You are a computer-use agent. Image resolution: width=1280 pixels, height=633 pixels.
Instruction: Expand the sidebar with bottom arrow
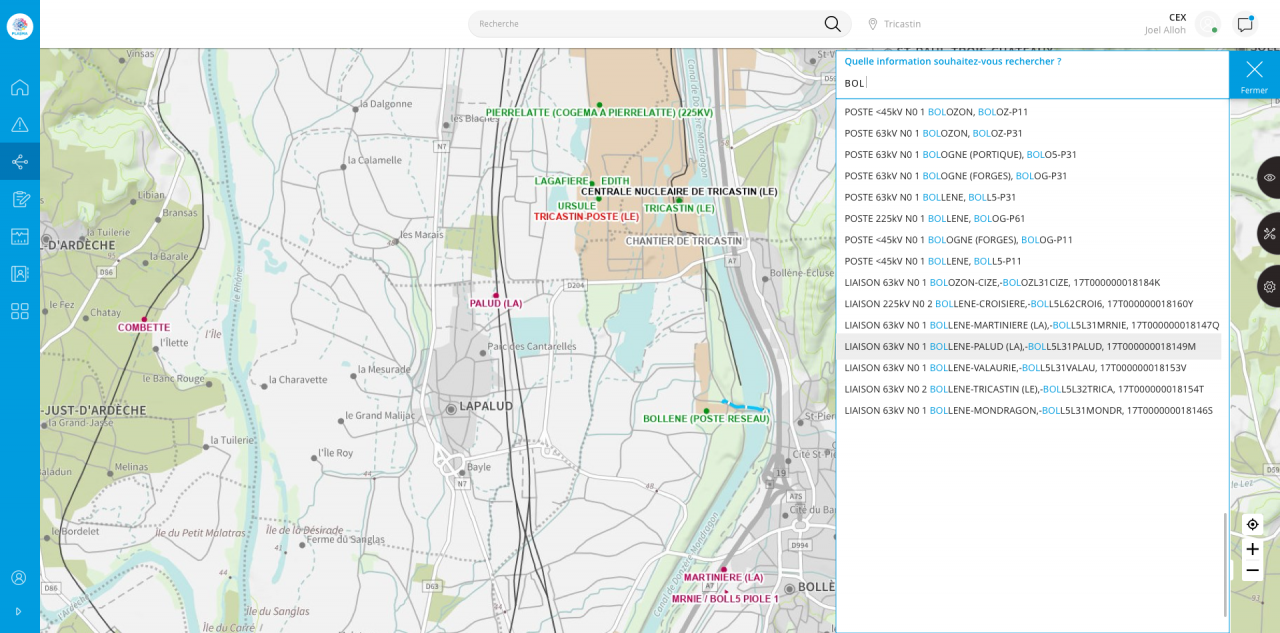click(18, 611)
